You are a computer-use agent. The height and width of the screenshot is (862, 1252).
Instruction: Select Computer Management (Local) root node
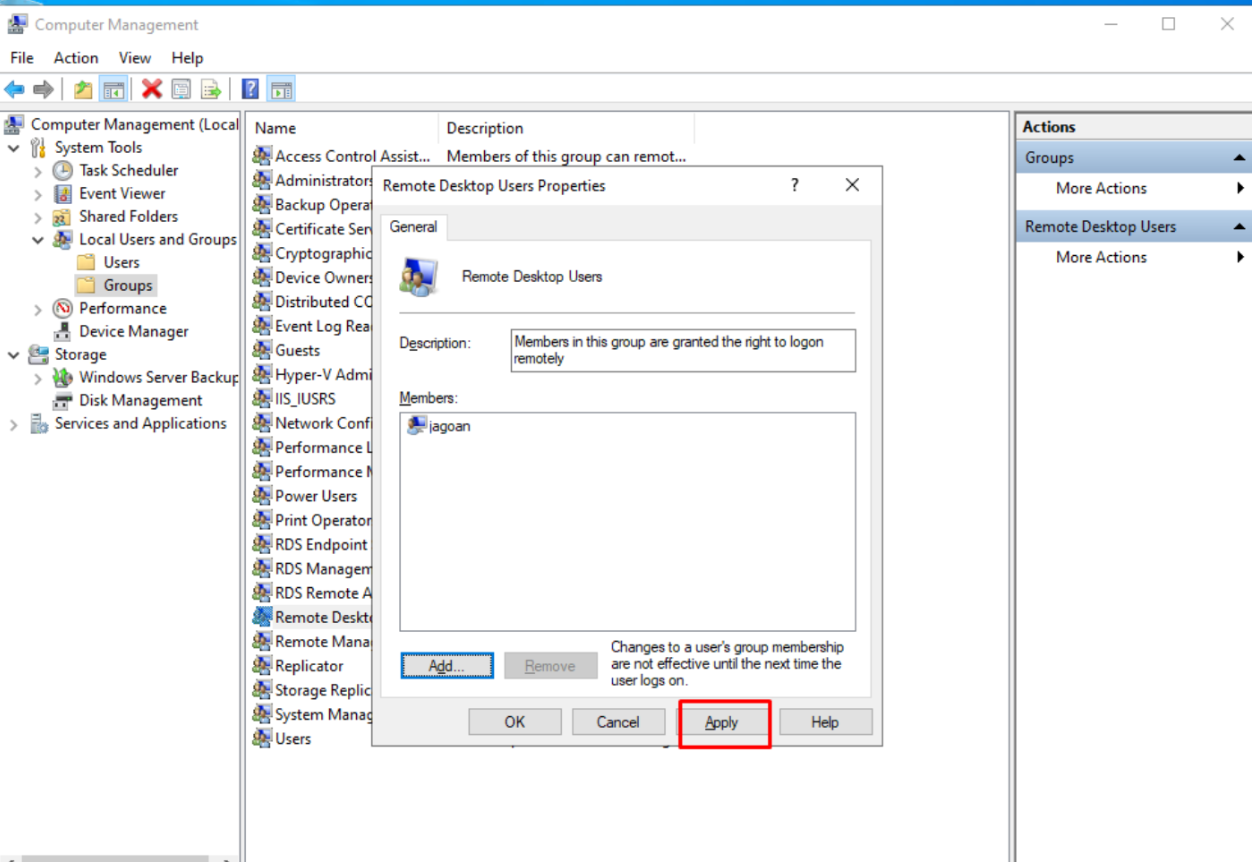(135, 124)
